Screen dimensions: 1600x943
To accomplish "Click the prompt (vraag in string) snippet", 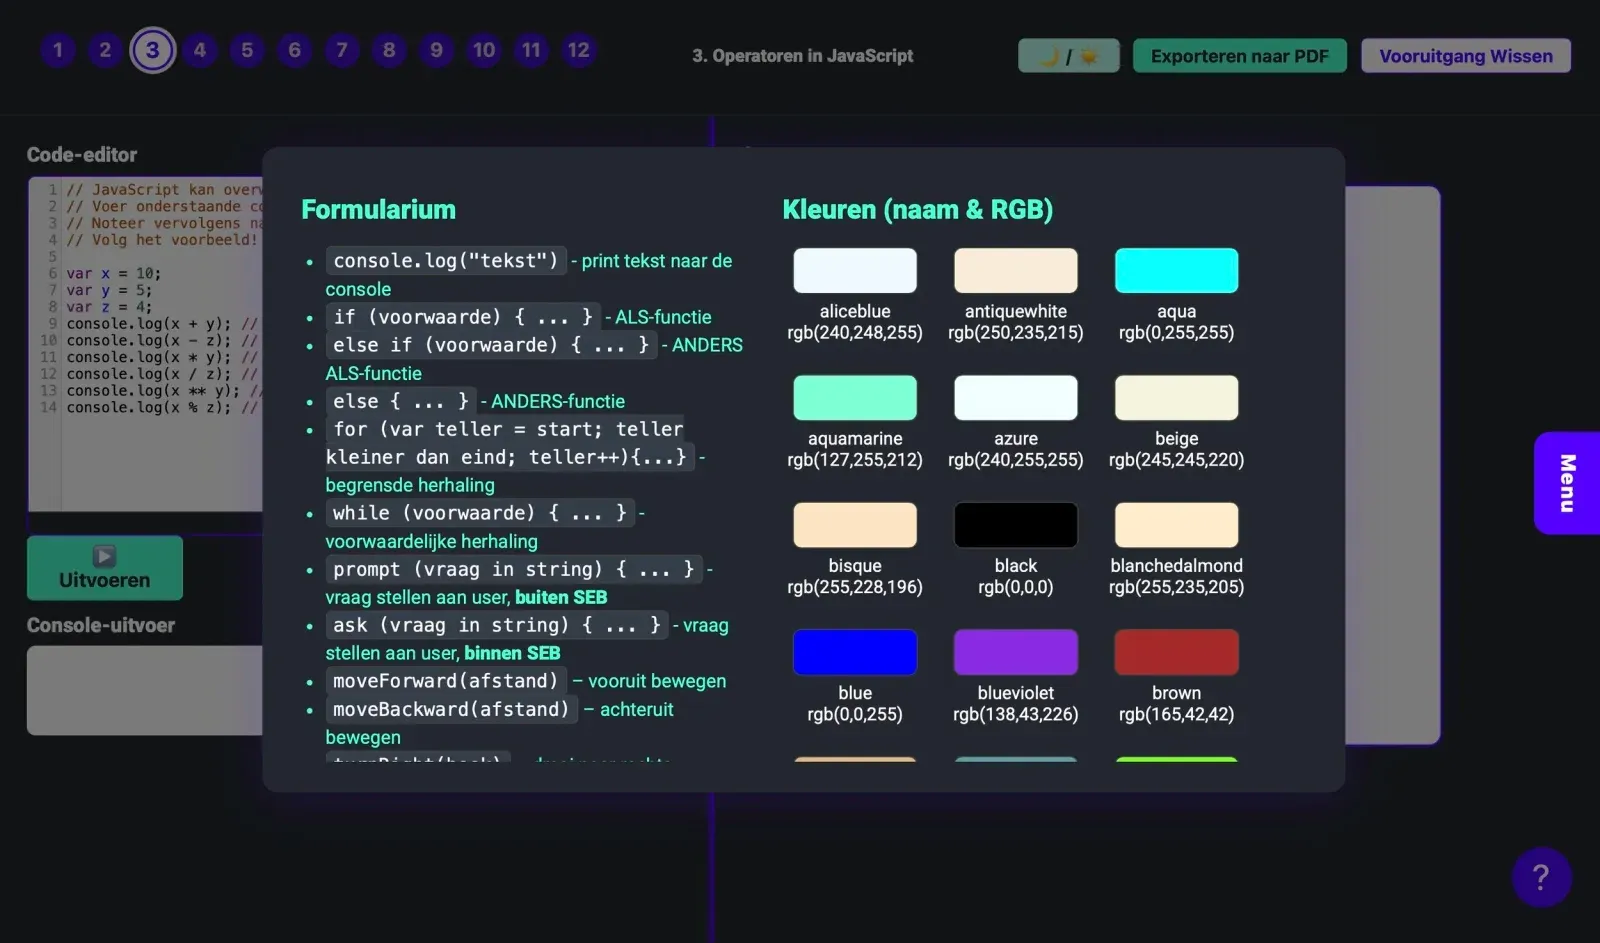I will (514, 569).
